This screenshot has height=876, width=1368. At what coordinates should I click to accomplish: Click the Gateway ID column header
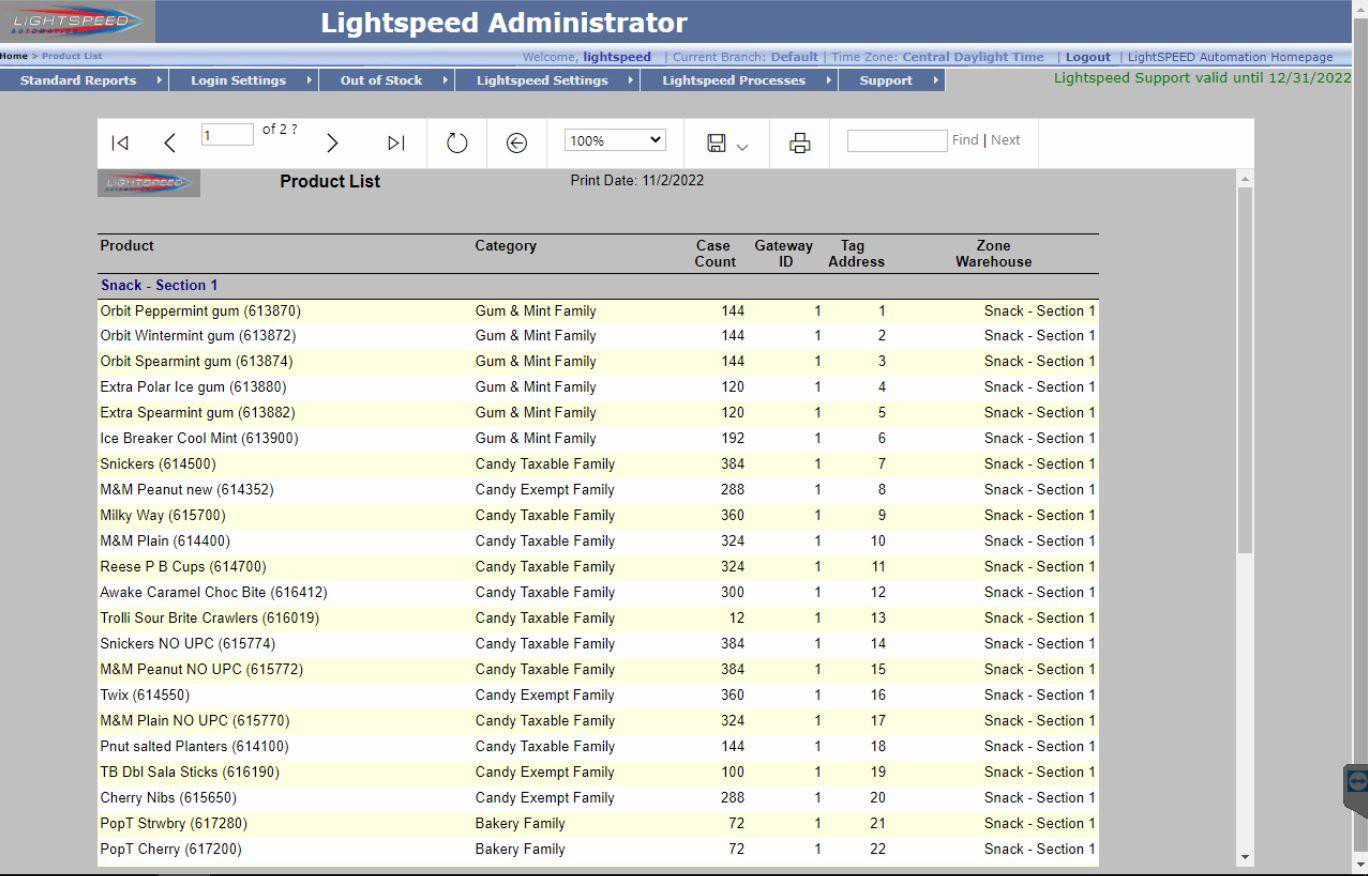(784, 253)
